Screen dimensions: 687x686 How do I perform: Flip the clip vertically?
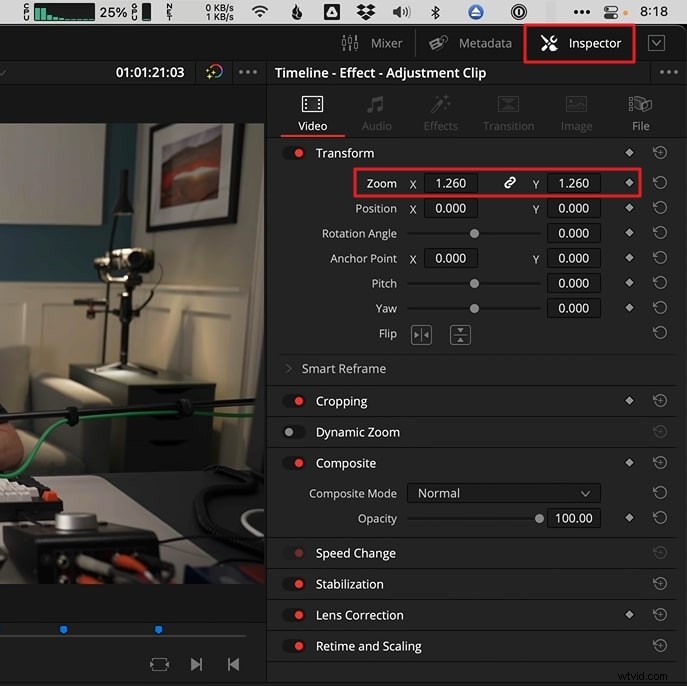pos(460,335)
